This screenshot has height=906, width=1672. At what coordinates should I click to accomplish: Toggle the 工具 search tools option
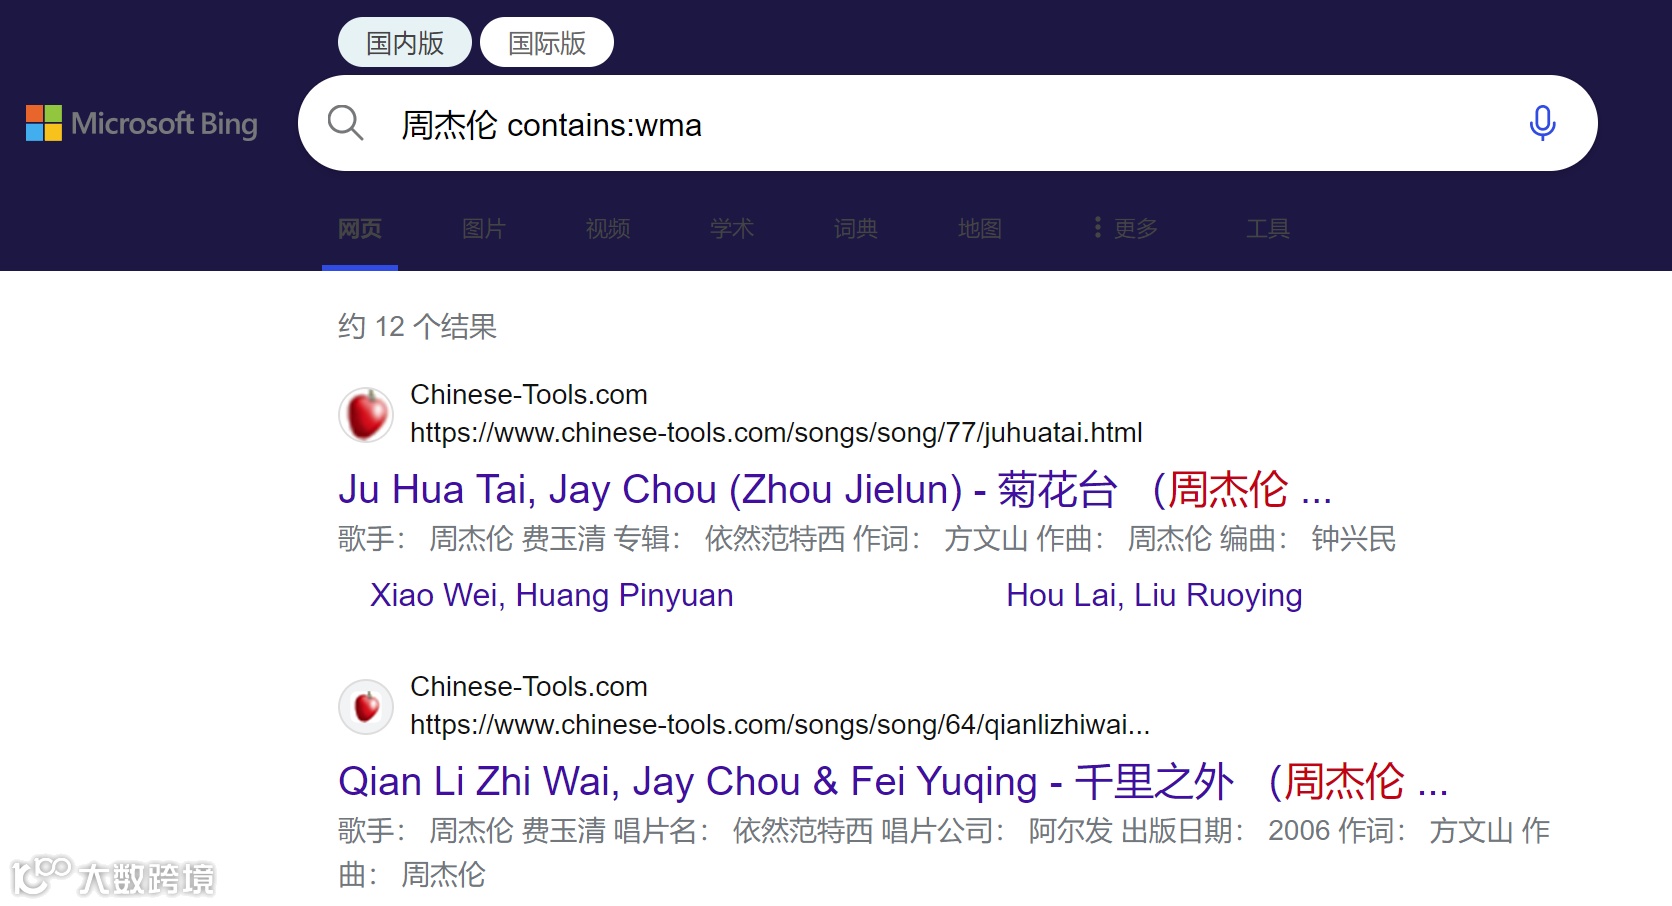[x=1267, y=228]
